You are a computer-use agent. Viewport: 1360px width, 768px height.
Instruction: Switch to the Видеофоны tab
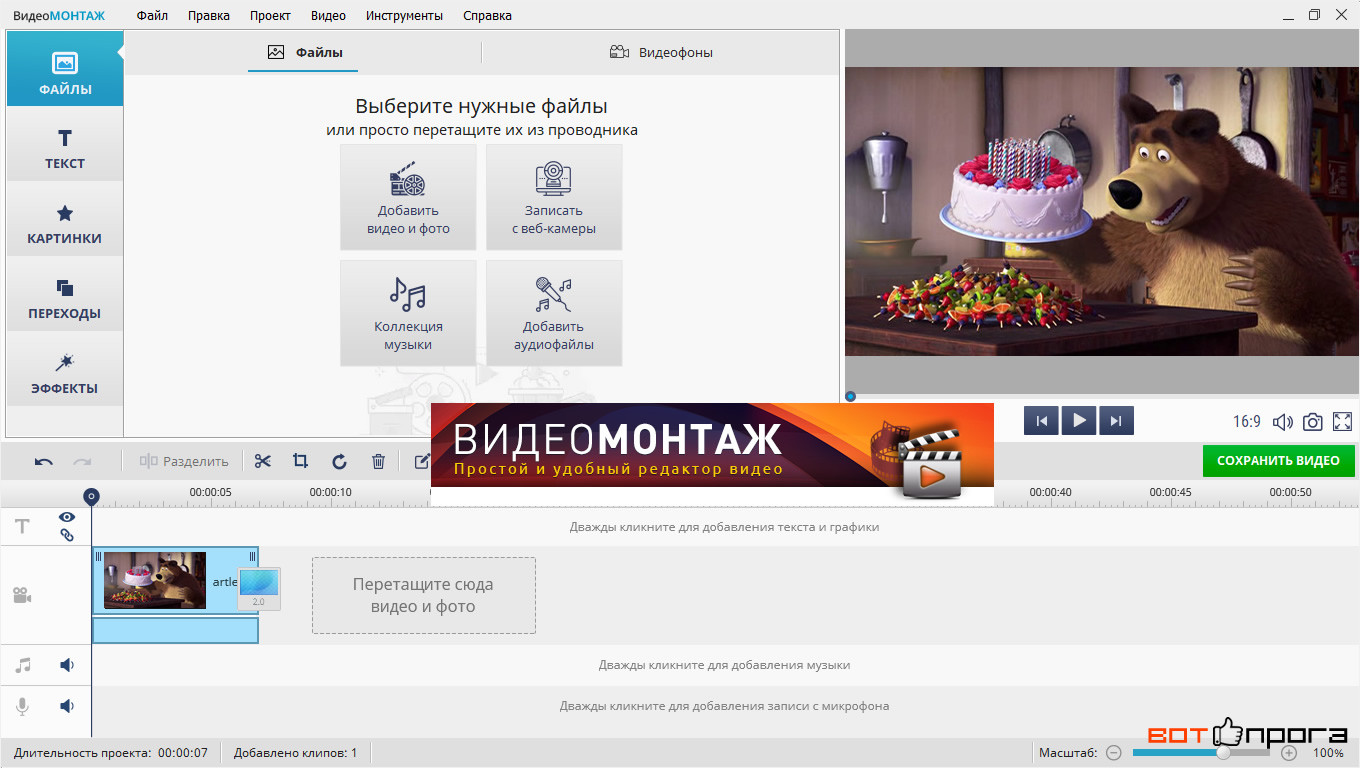tap(661, 52)
